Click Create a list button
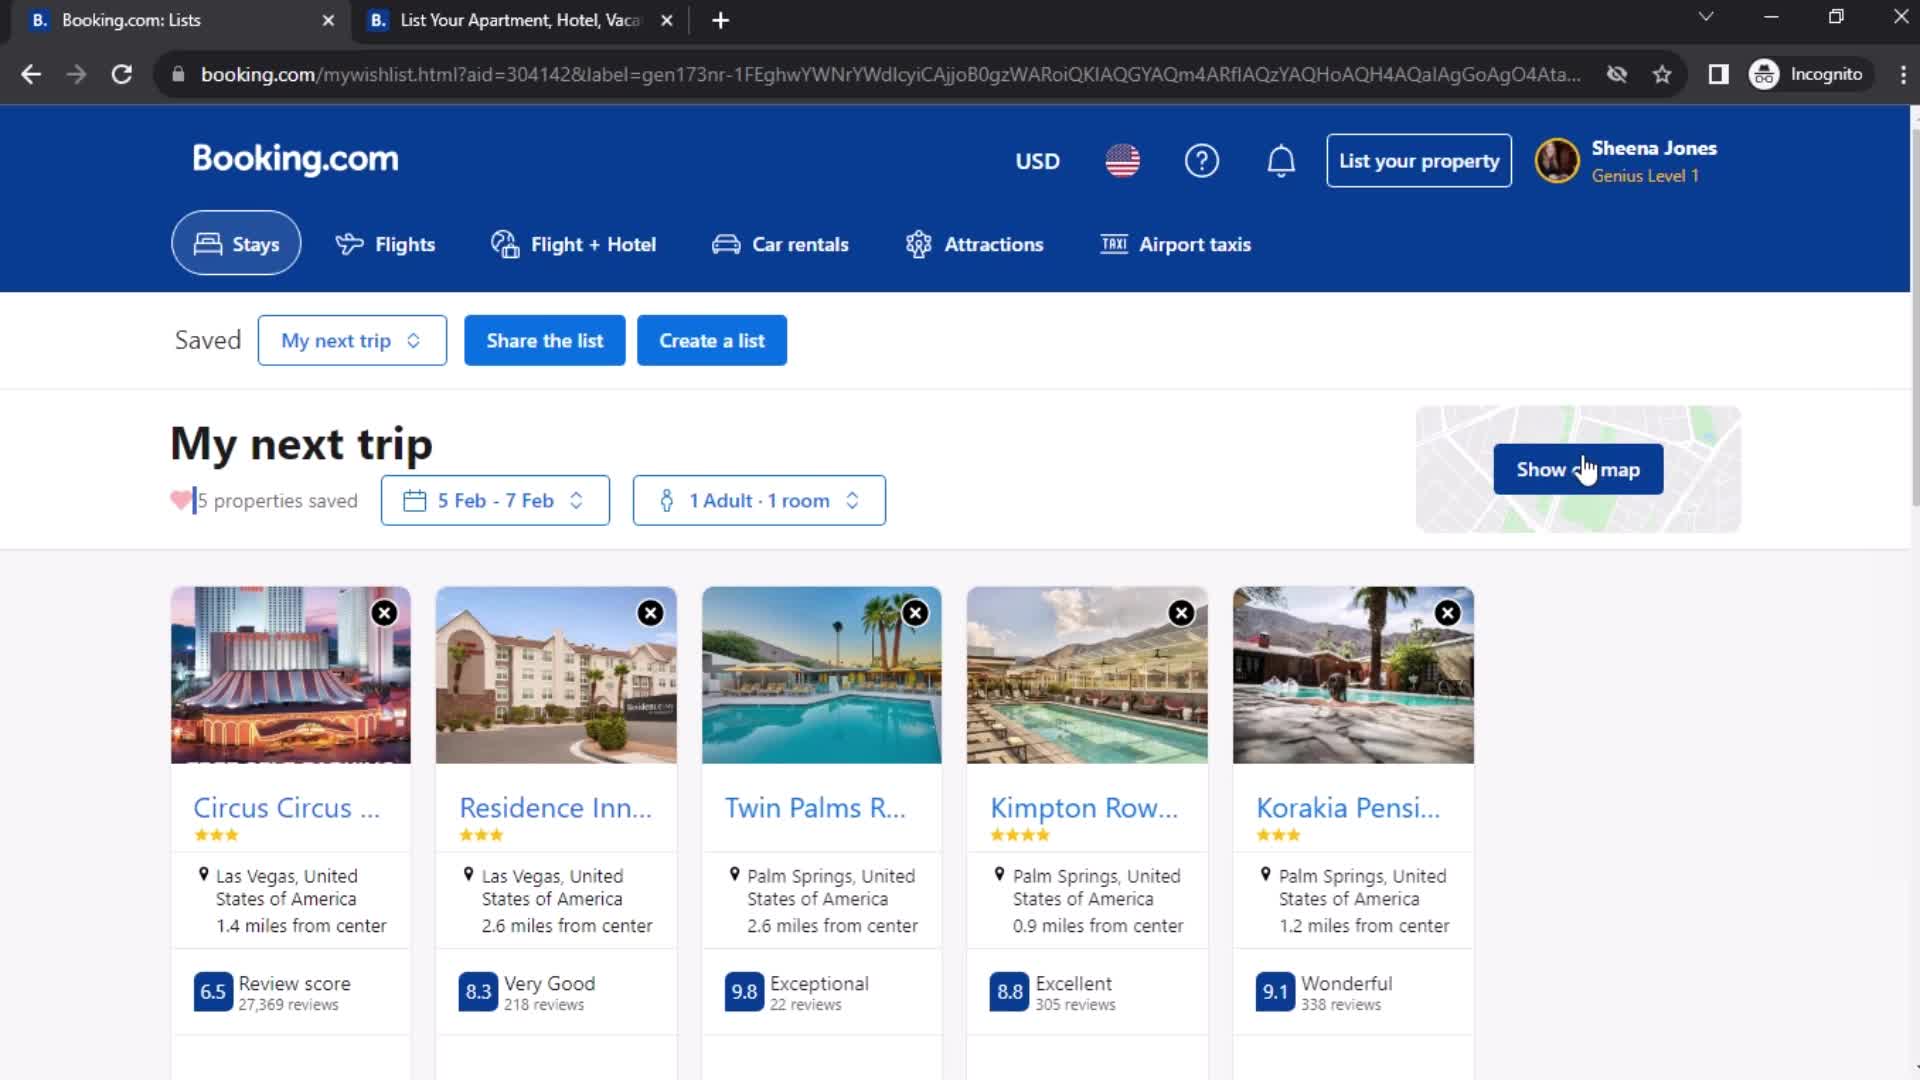 coord(712,340)
